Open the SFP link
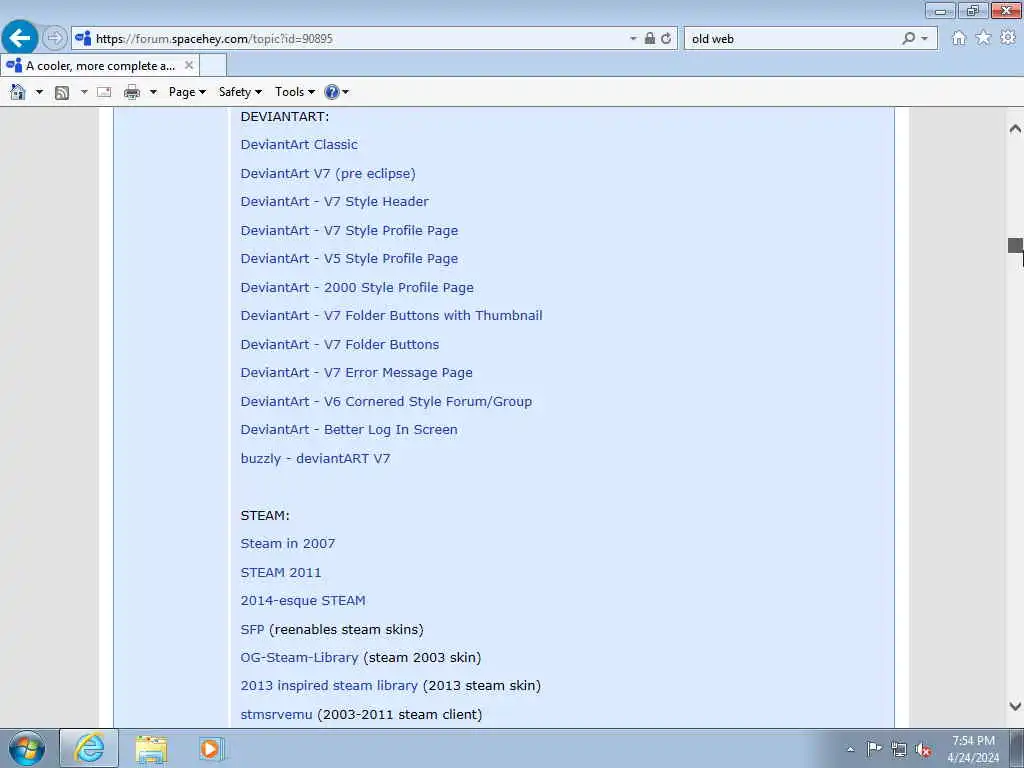 pos(252,630)
